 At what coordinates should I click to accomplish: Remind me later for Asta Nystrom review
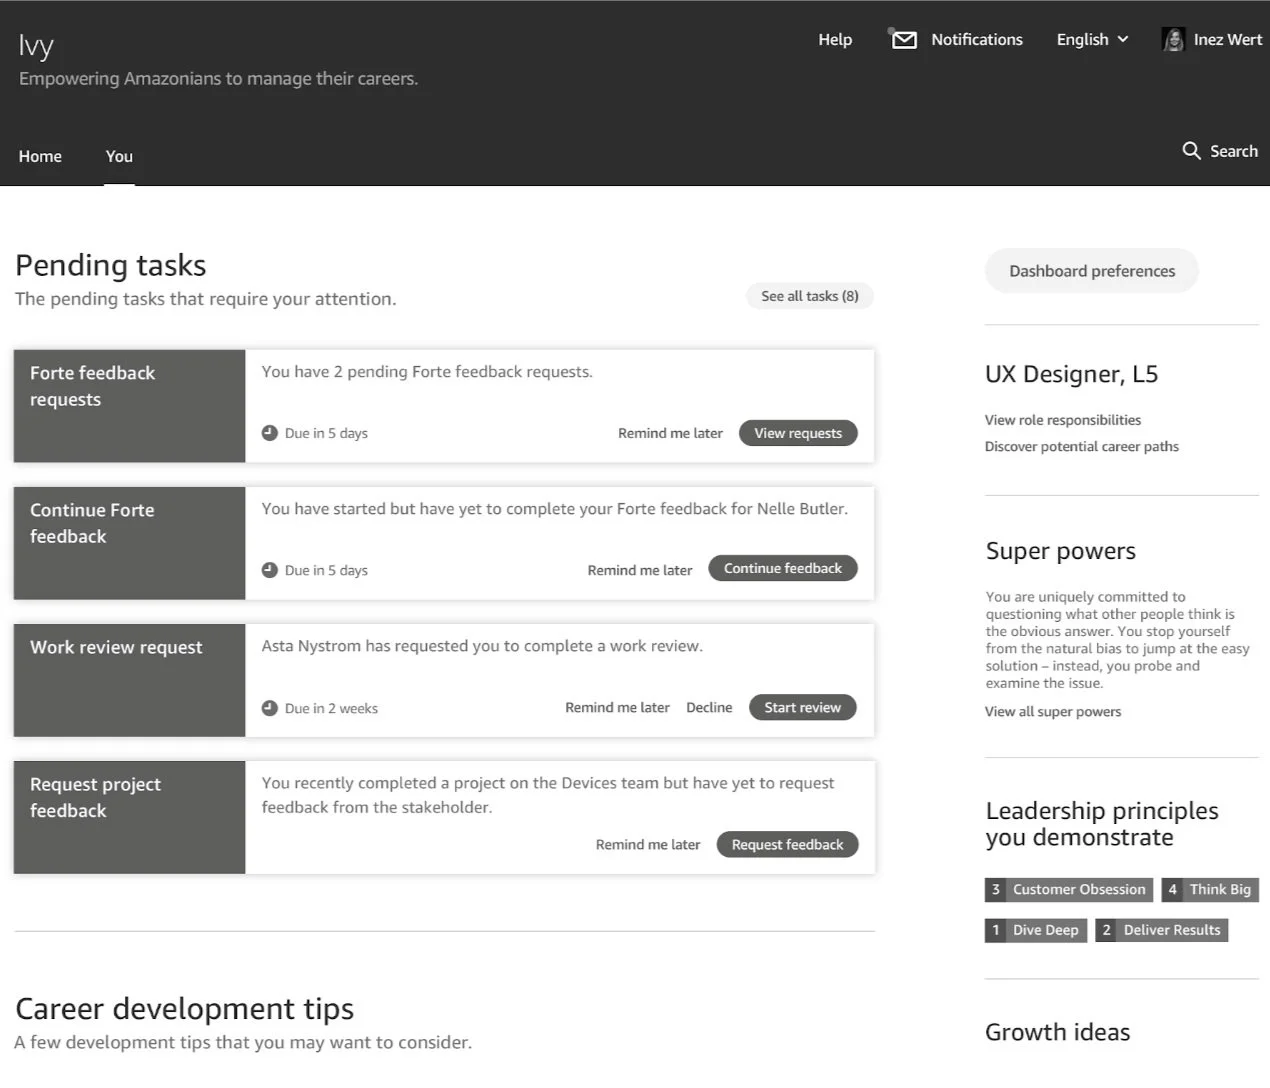point(617,707)
